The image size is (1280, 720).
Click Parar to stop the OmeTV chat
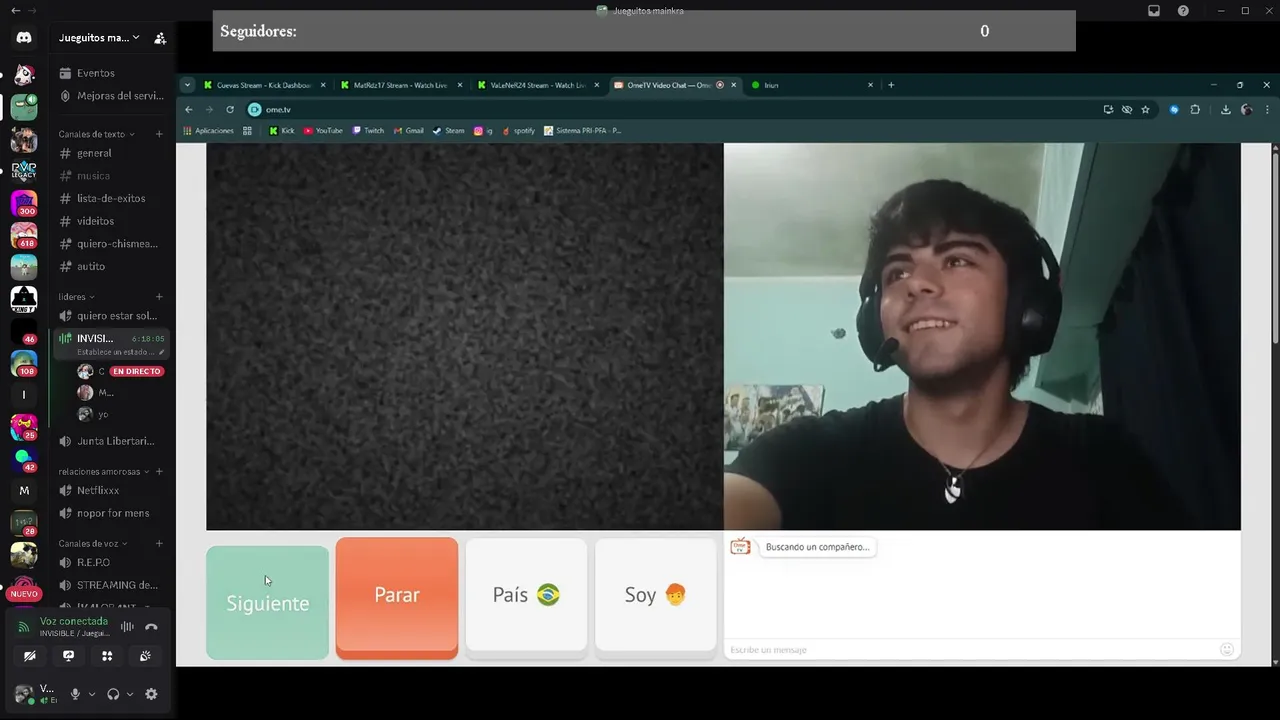(397, 598)
